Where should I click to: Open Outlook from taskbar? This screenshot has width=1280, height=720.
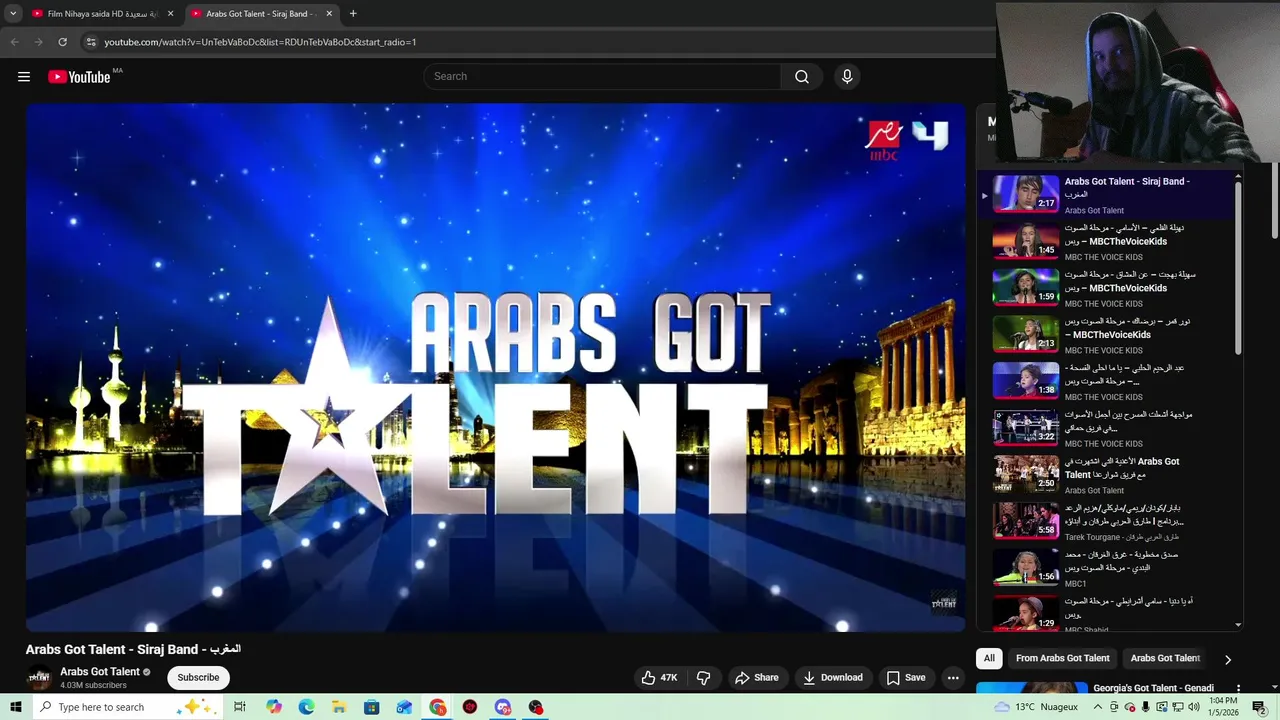pos(404,707)
